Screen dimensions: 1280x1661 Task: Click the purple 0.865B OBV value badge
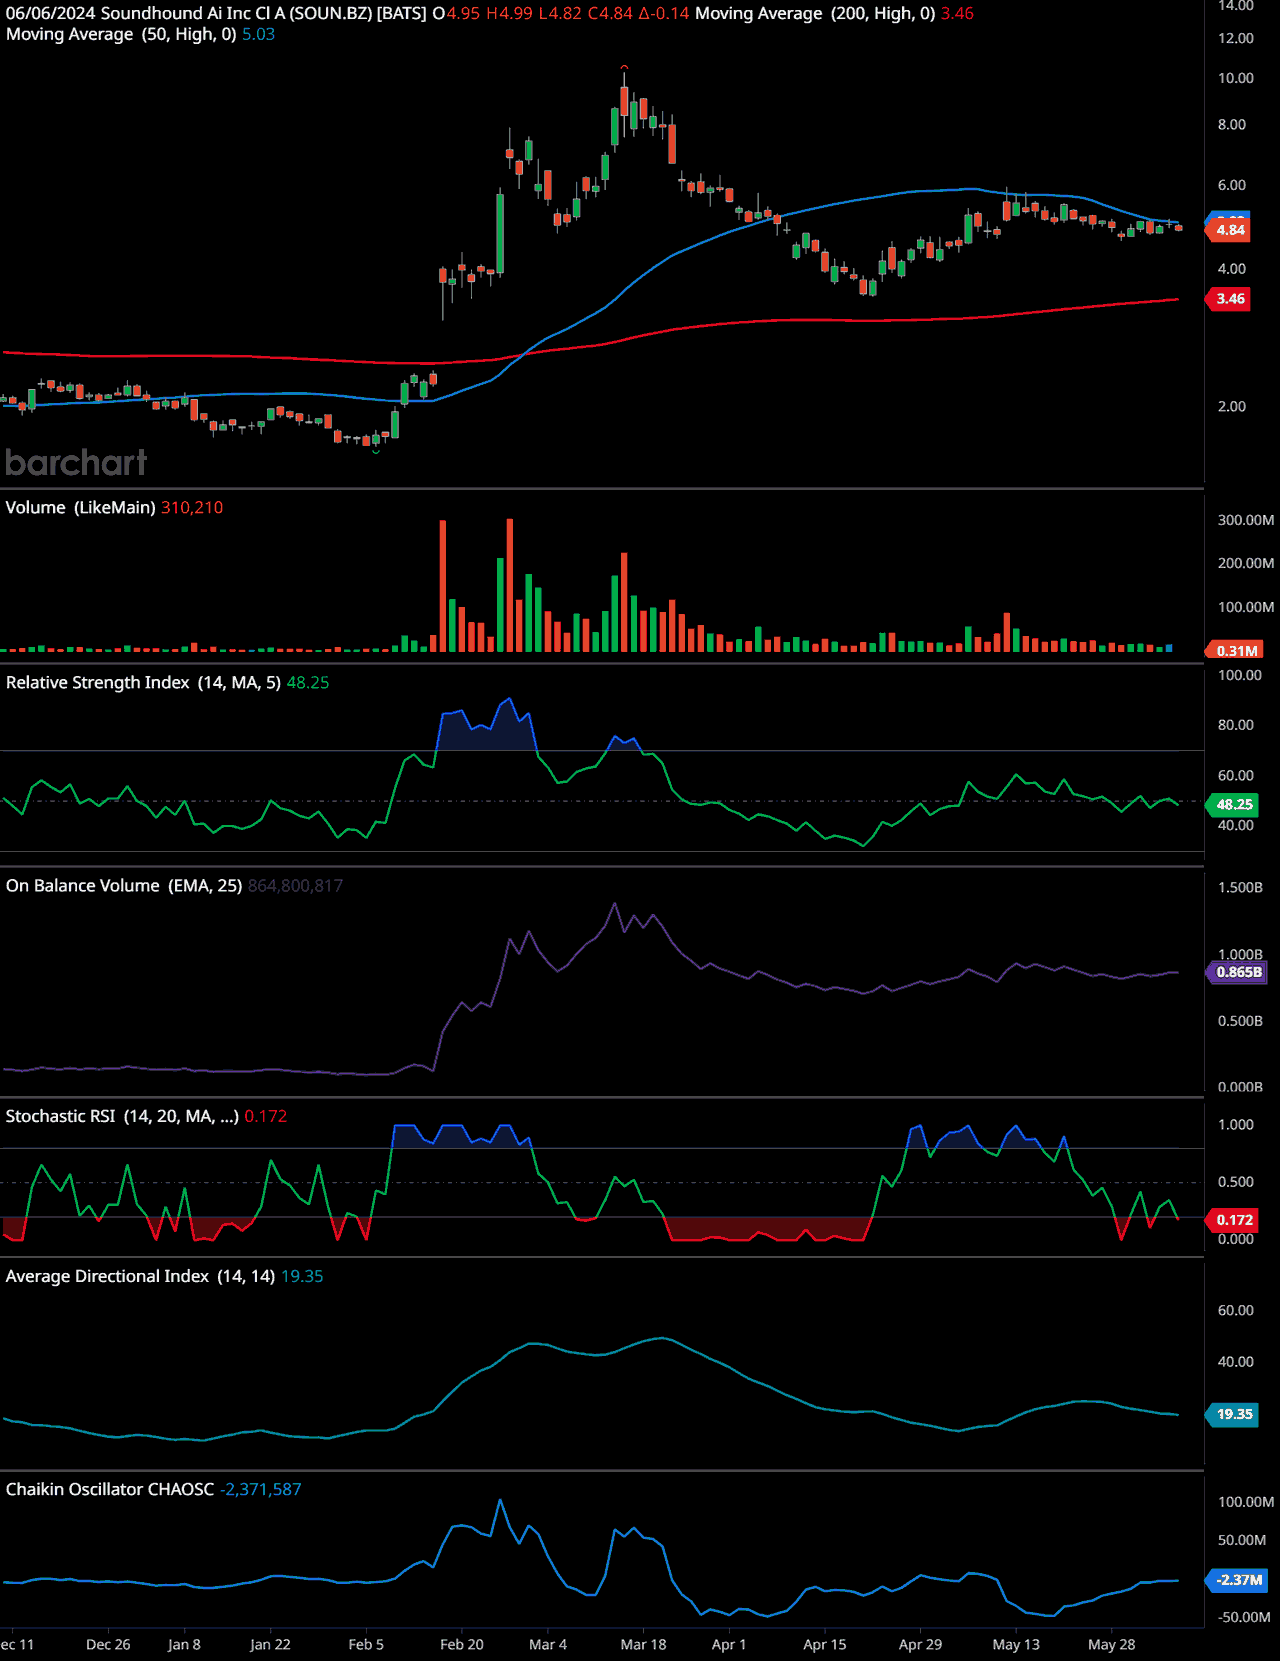tap(1238, 972)
